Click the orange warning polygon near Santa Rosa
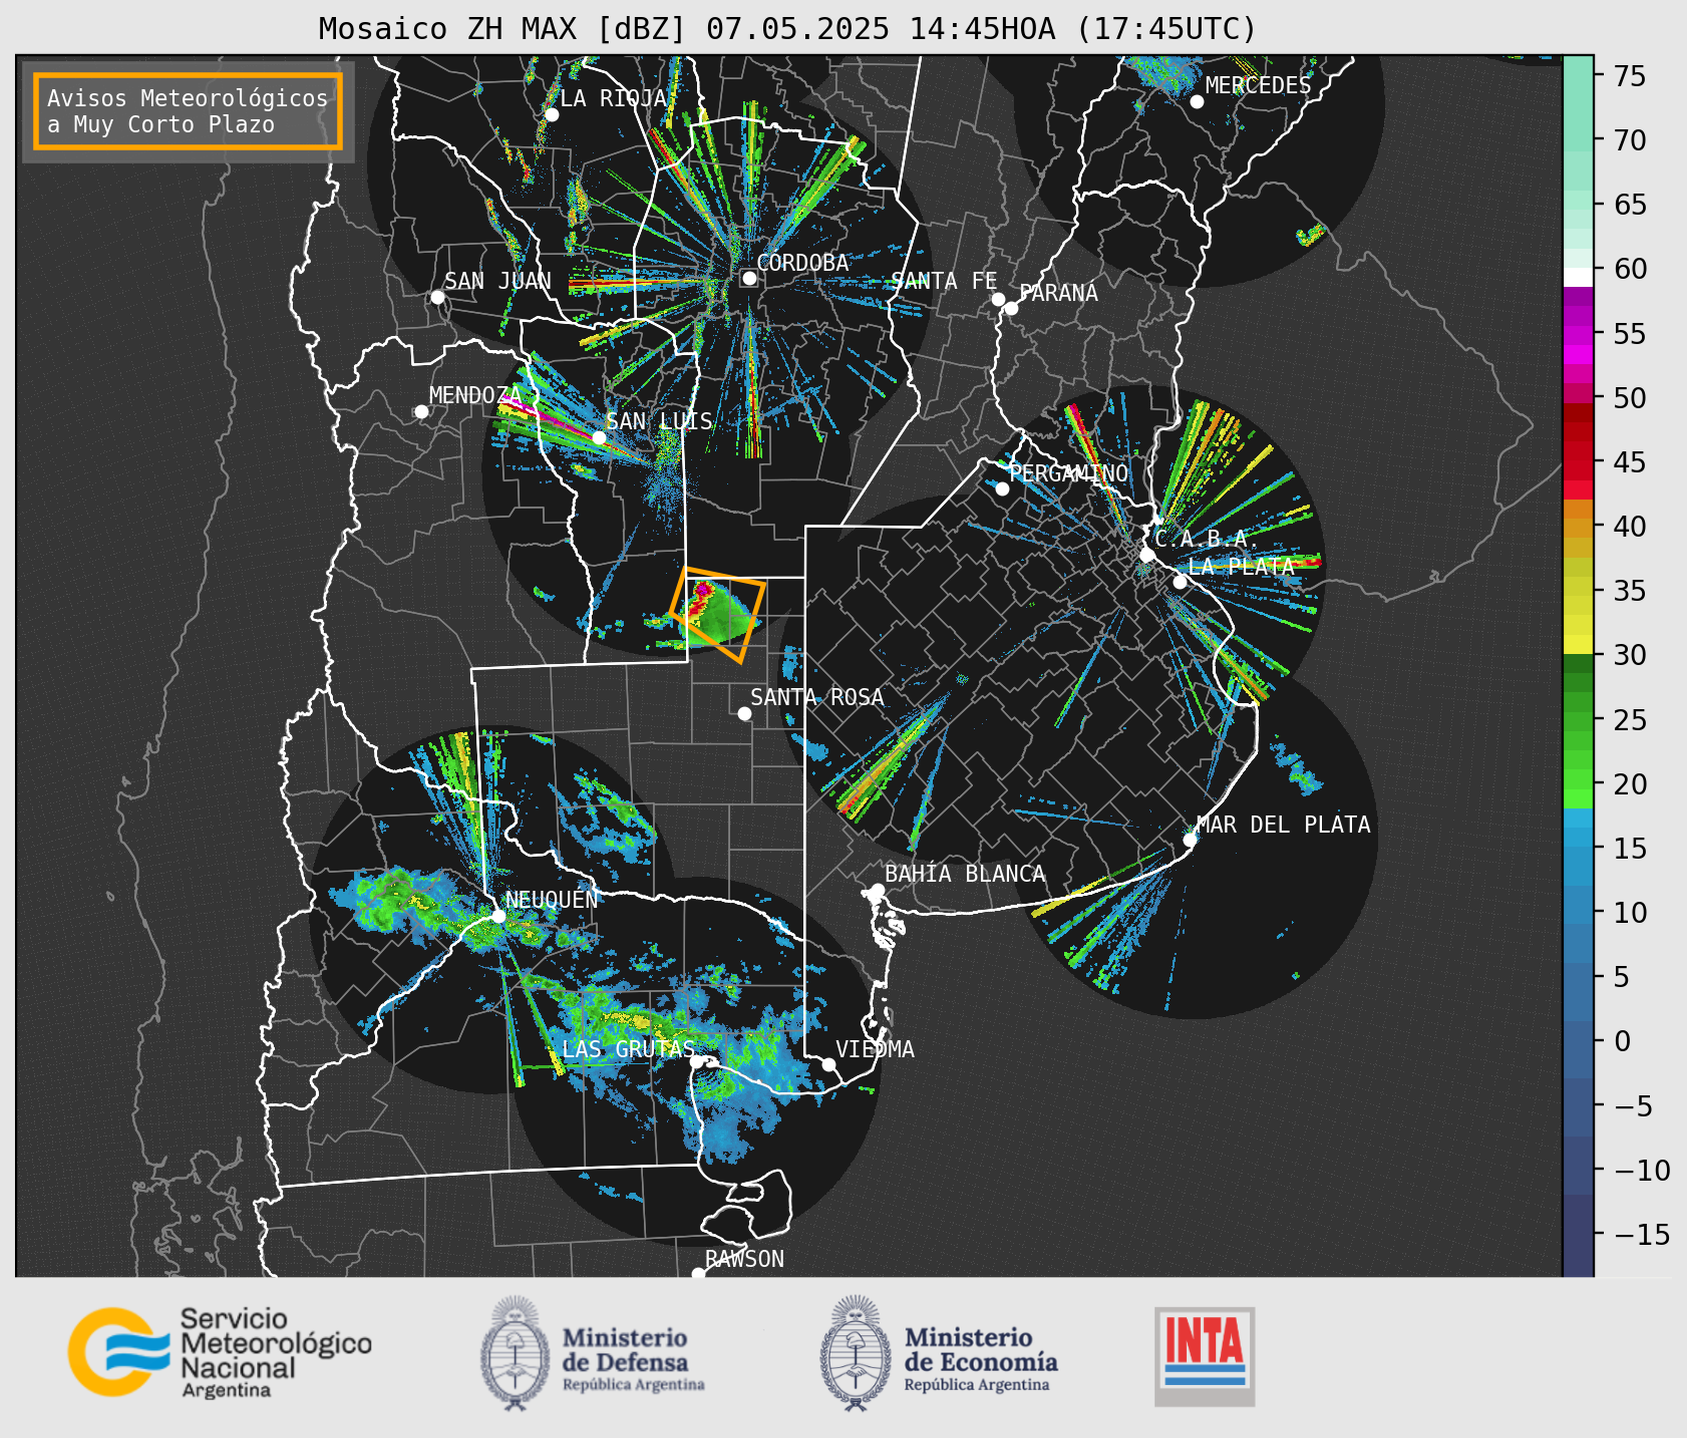The image size is (1687, 1438). point(717,614)
